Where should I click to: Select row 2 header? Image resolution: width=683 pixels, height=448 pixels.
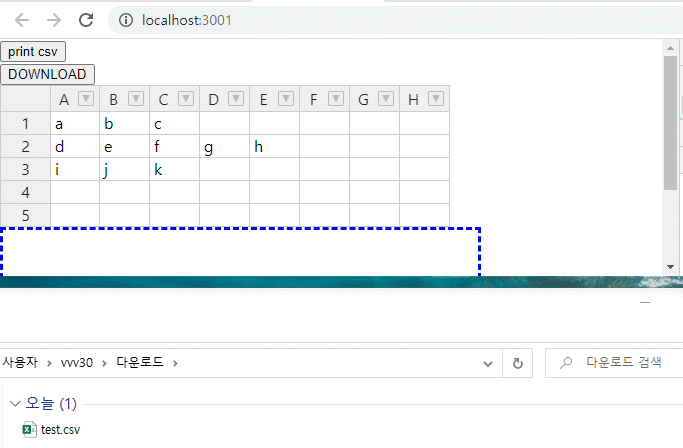26,146
